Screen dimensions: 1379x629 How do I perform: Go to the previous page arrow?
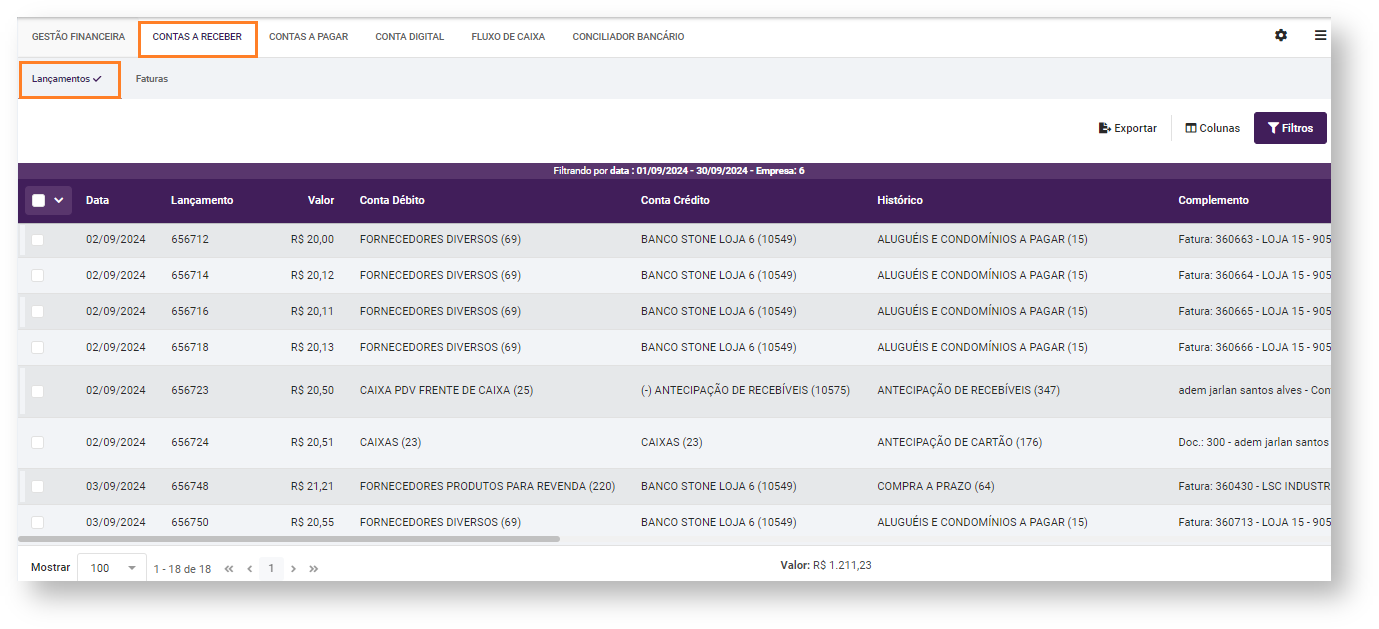[x=250, y=568]
